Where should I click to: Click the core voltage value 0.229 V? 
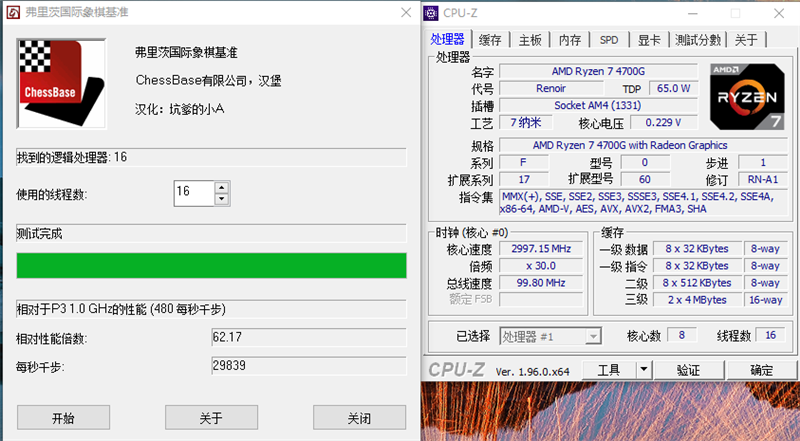coord(664,122)
